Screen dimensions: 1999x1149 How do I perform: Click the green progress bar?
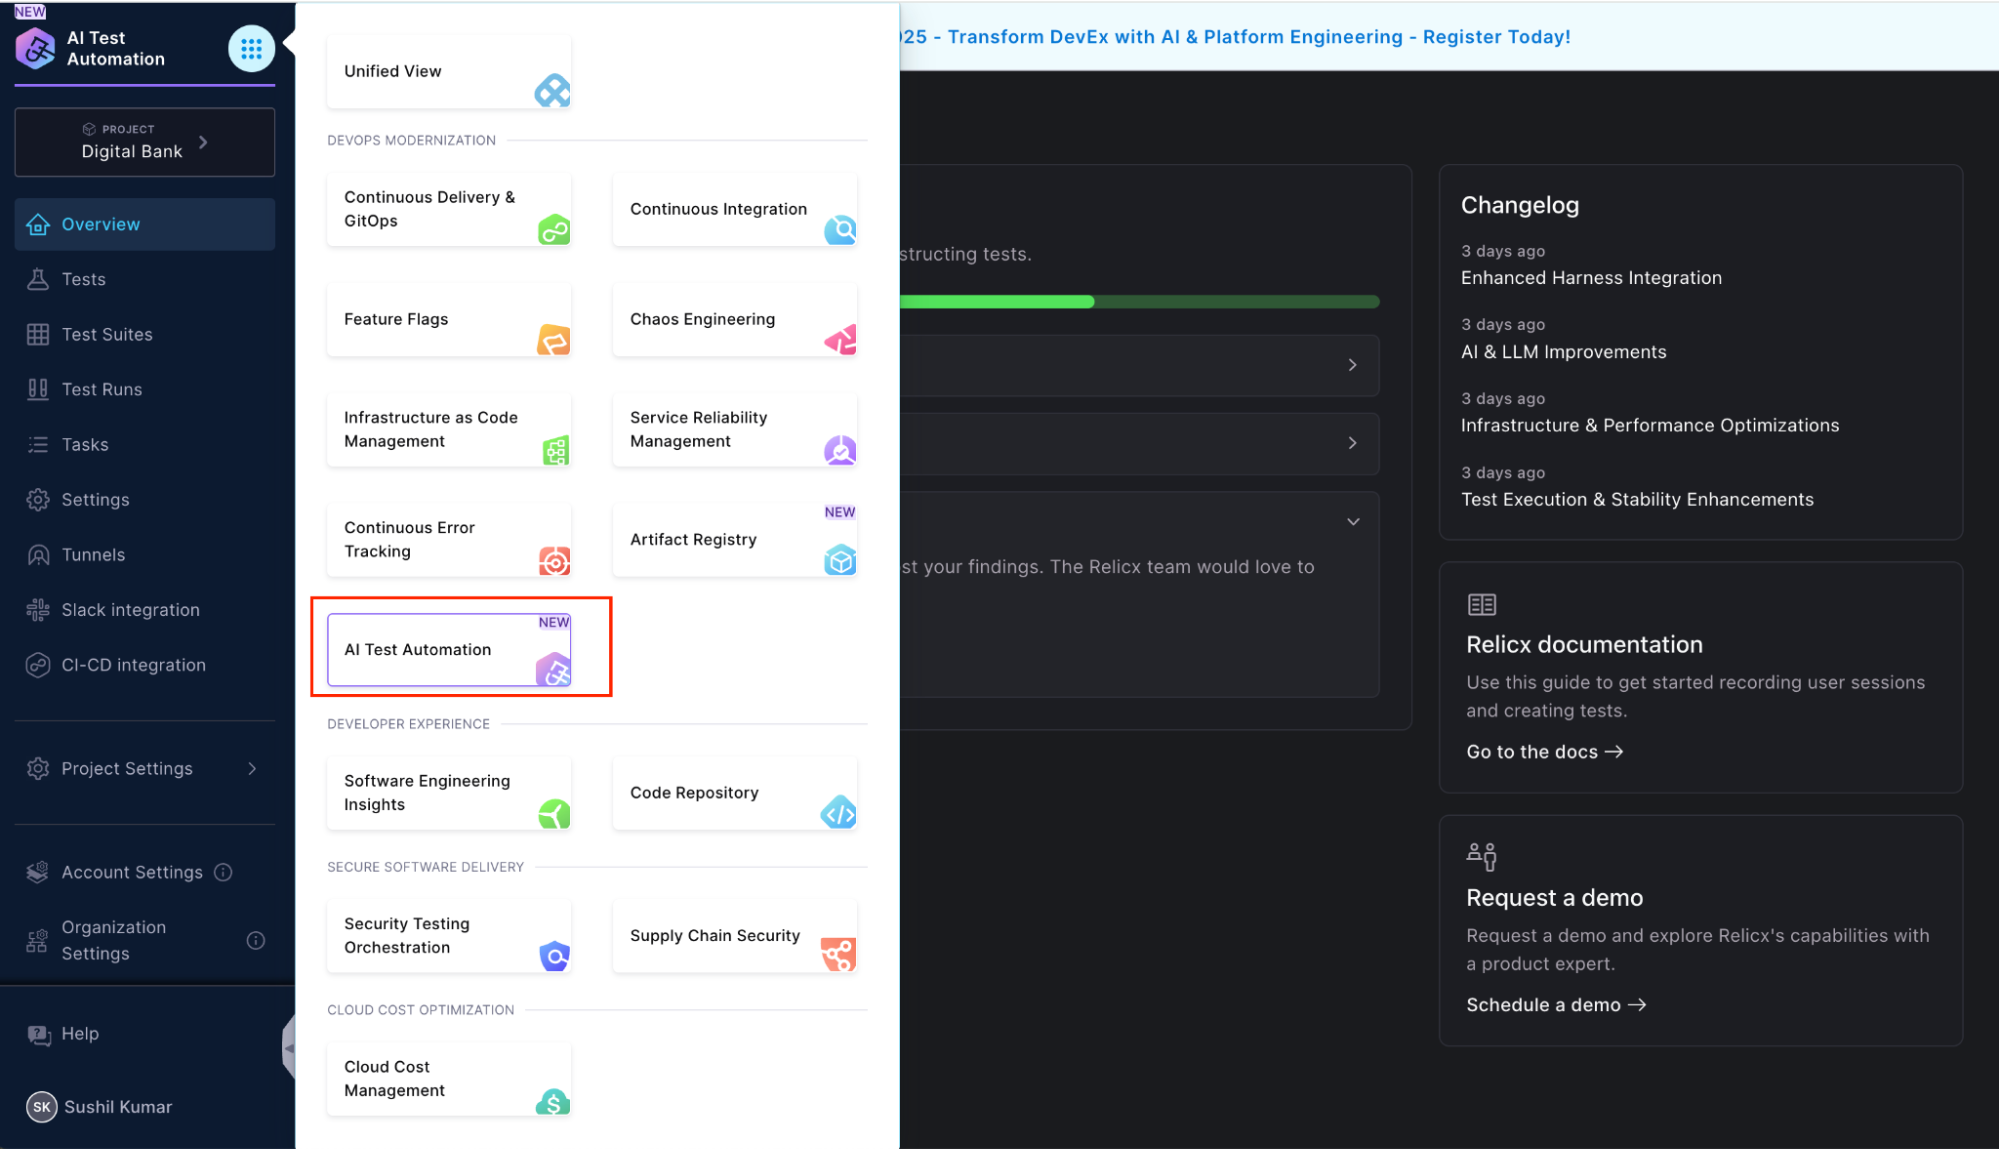(1000, 301)
